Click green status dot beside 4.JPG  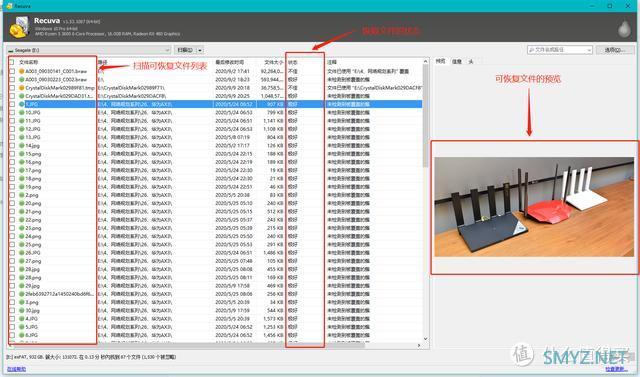tap(22, 319)
